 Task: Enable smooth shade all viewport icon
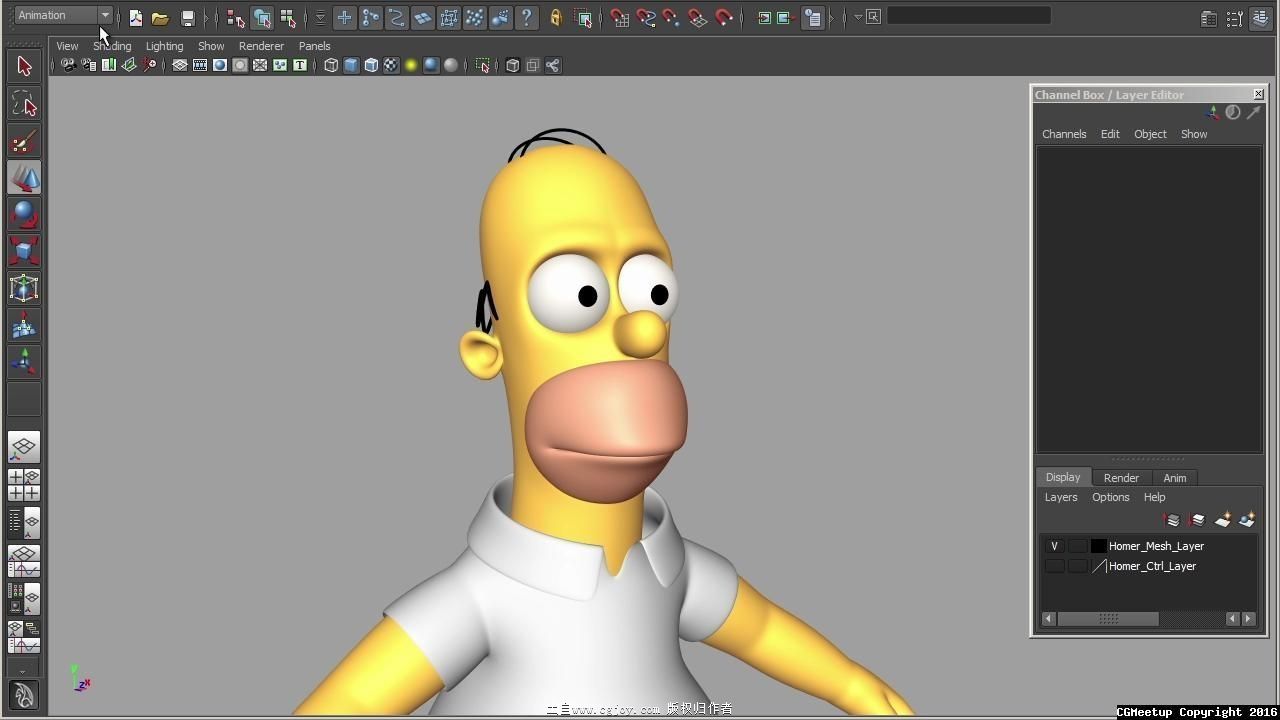(351, 65)
